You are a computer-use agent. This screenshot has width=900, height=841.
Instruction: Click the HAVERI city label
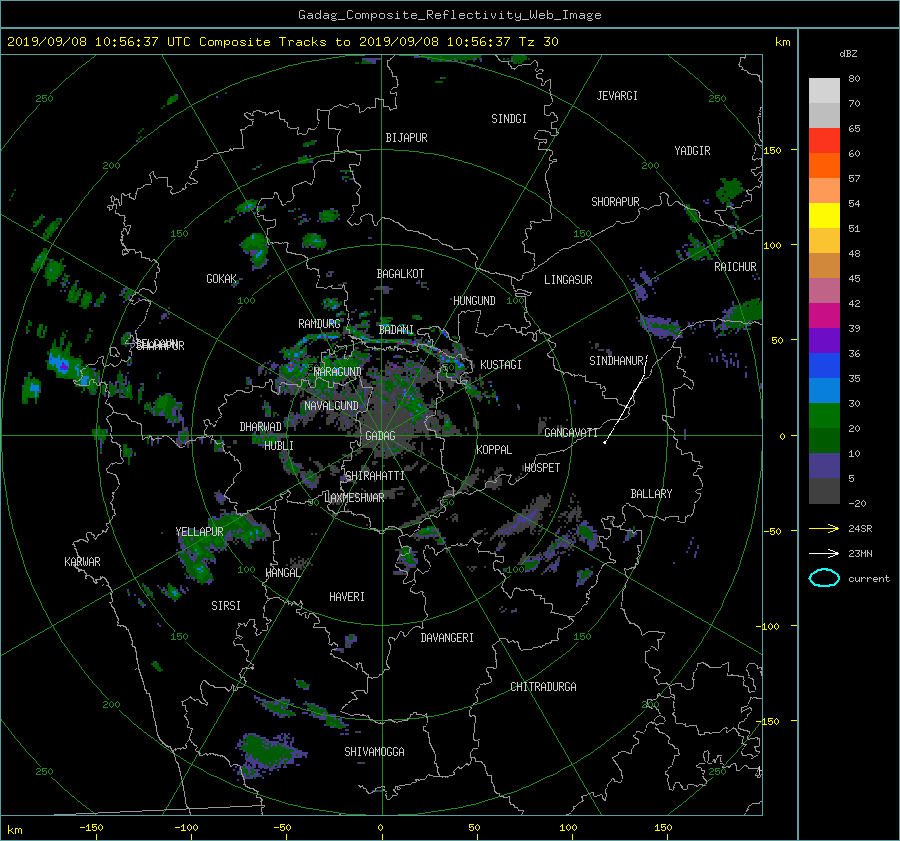(x=347, y=597)
